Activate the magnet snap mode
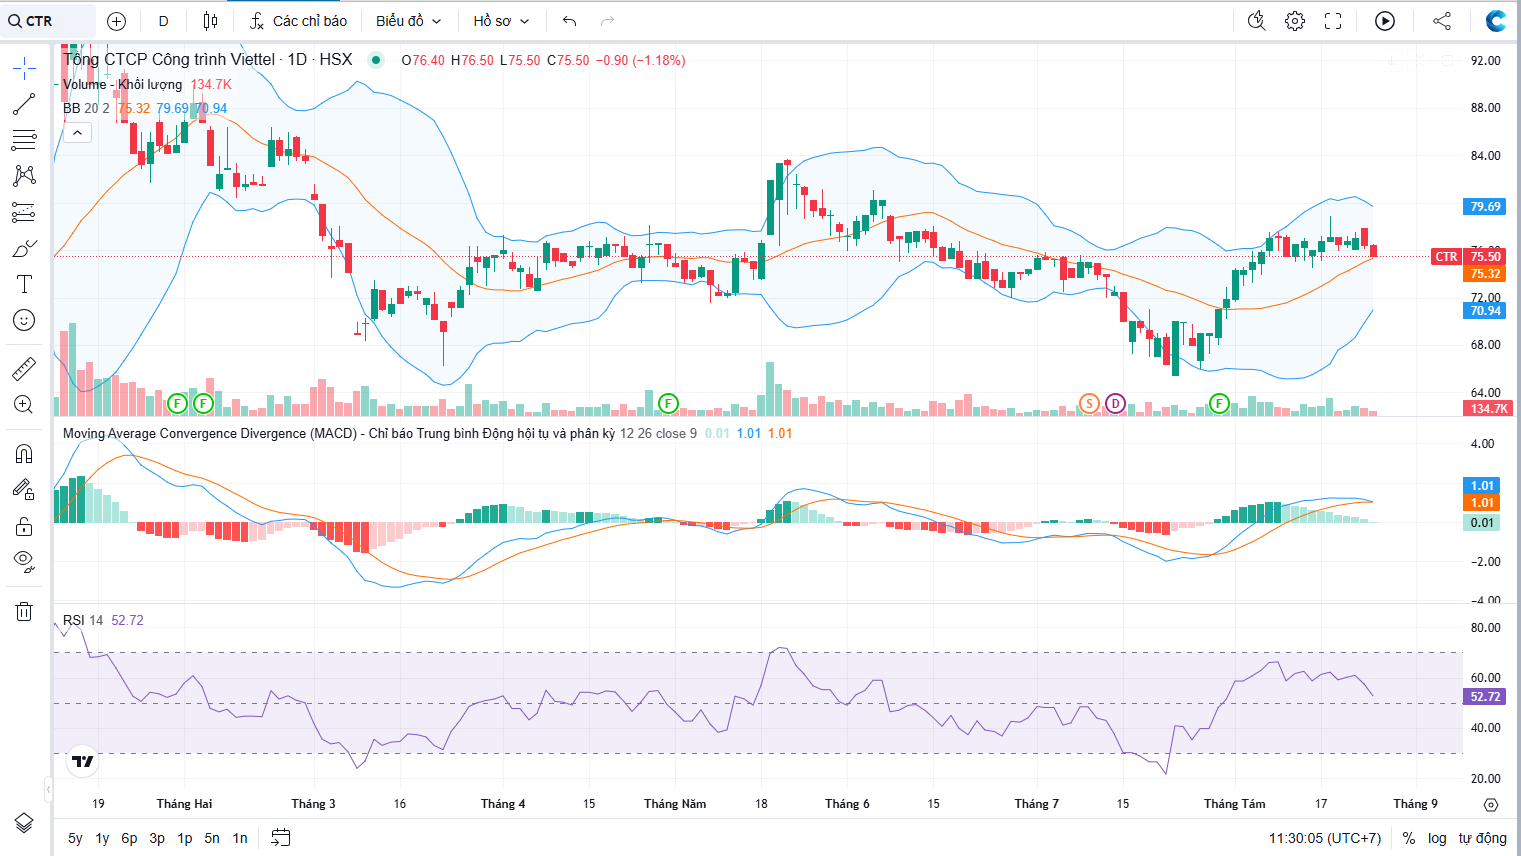Image resolution: width=1521 pixels, height=856 pixels. [x=24, y=454]
